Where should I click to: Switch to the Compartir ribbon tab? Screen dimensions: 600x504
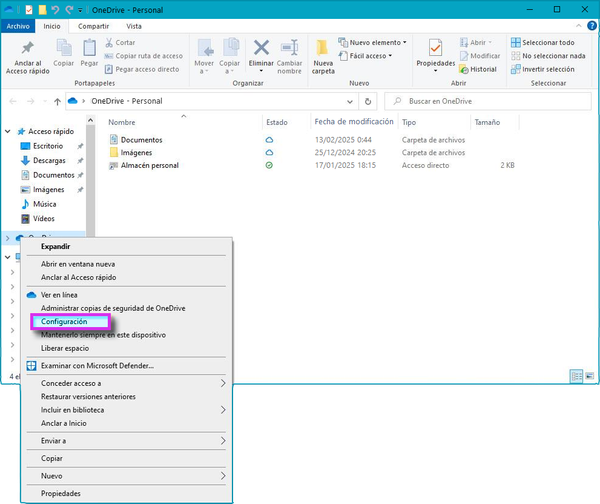(x=93, y=26)
